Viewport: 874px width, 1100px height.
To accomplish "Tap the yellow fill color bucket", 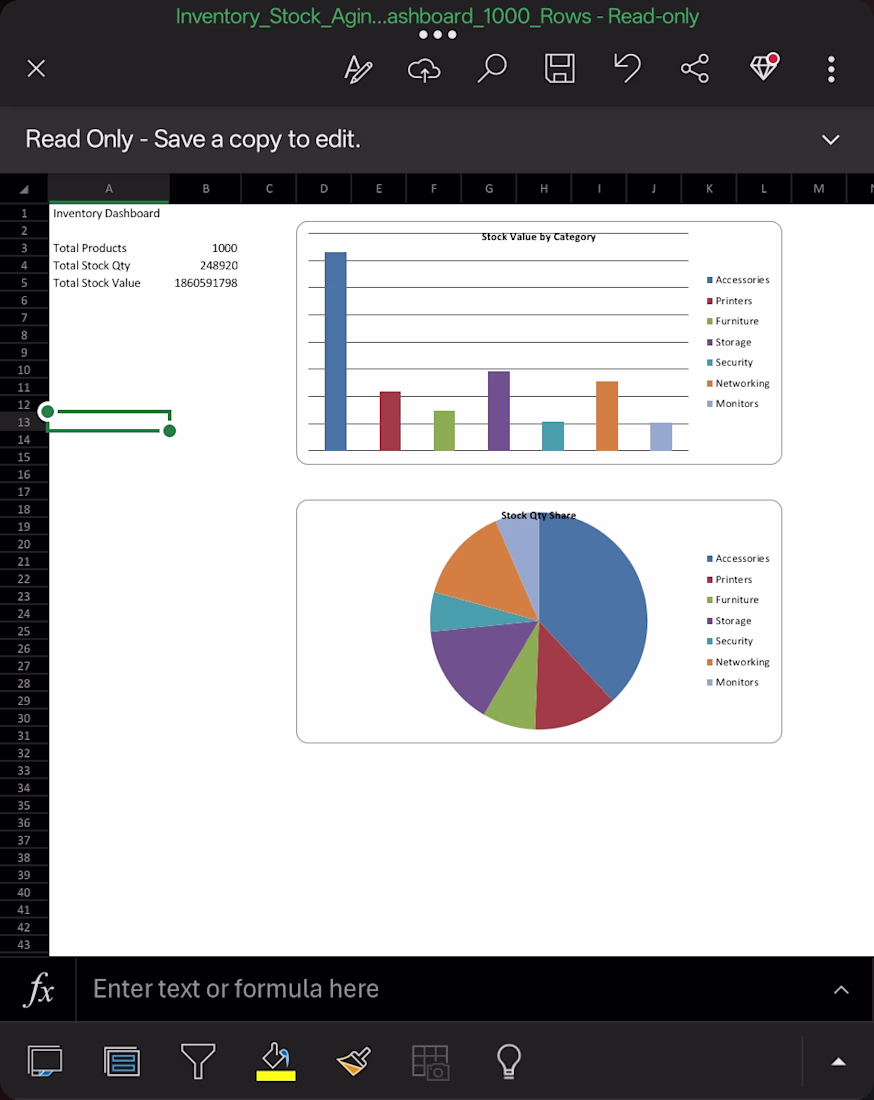I will 276,1061.
